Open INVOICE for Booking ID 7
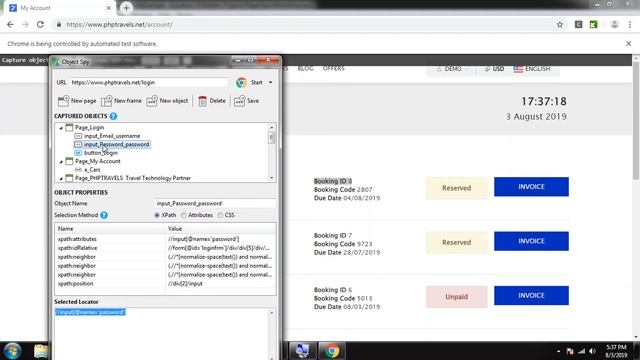 pos(531,241)
